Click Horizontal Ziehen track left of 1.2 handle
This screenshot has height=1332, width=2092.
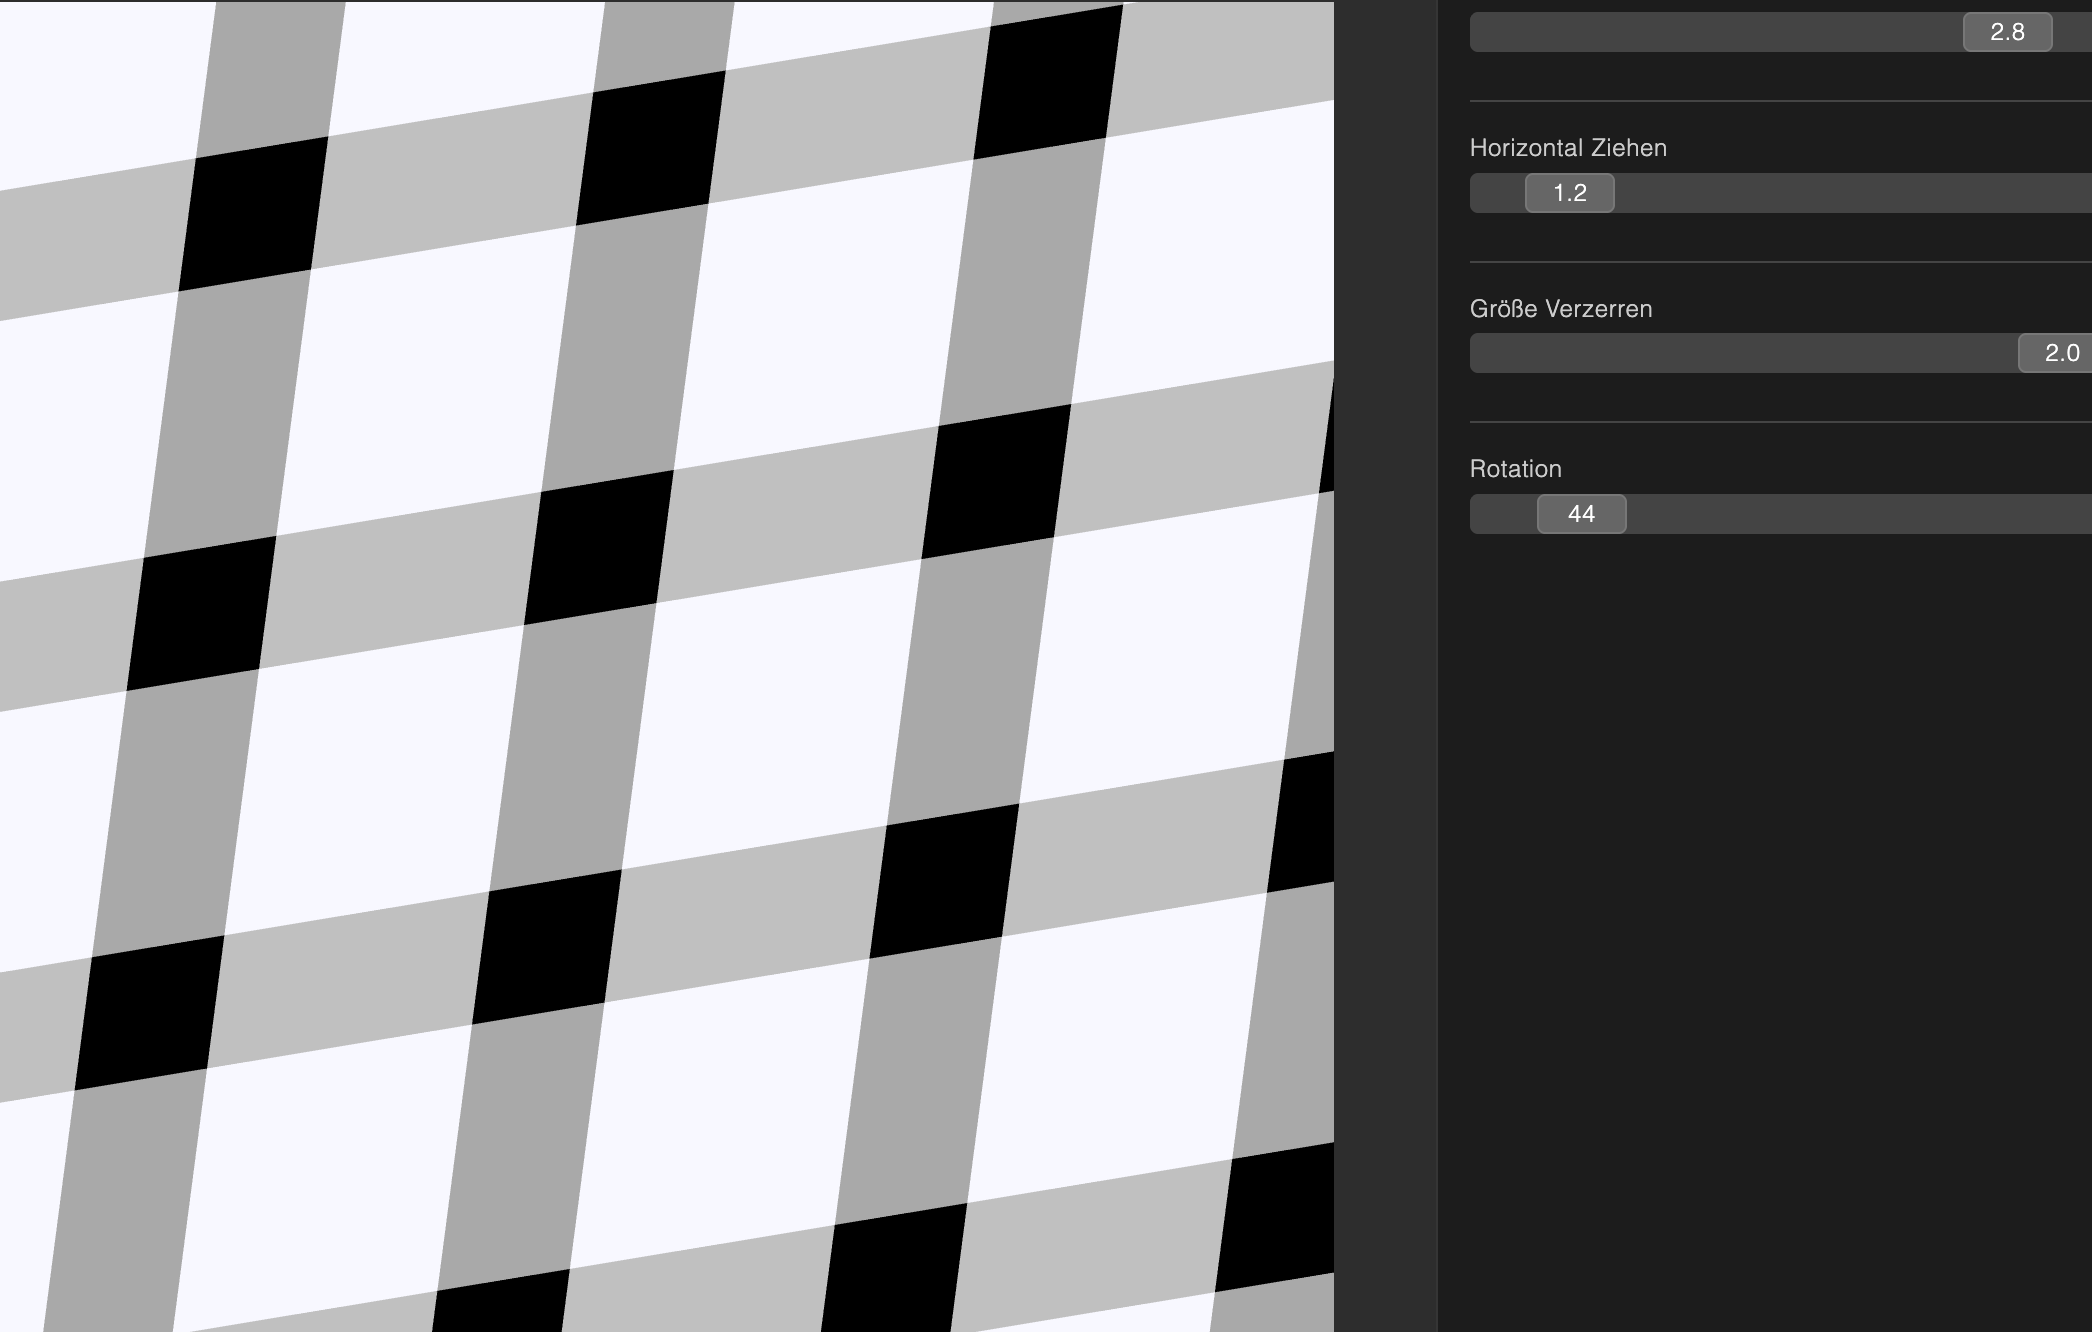pyautogui.click(x=1496, y=193)
